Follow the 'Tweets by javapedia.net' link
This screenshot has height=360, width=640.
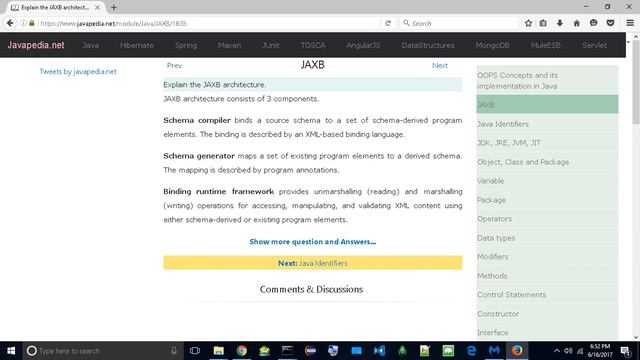[78, 71]
